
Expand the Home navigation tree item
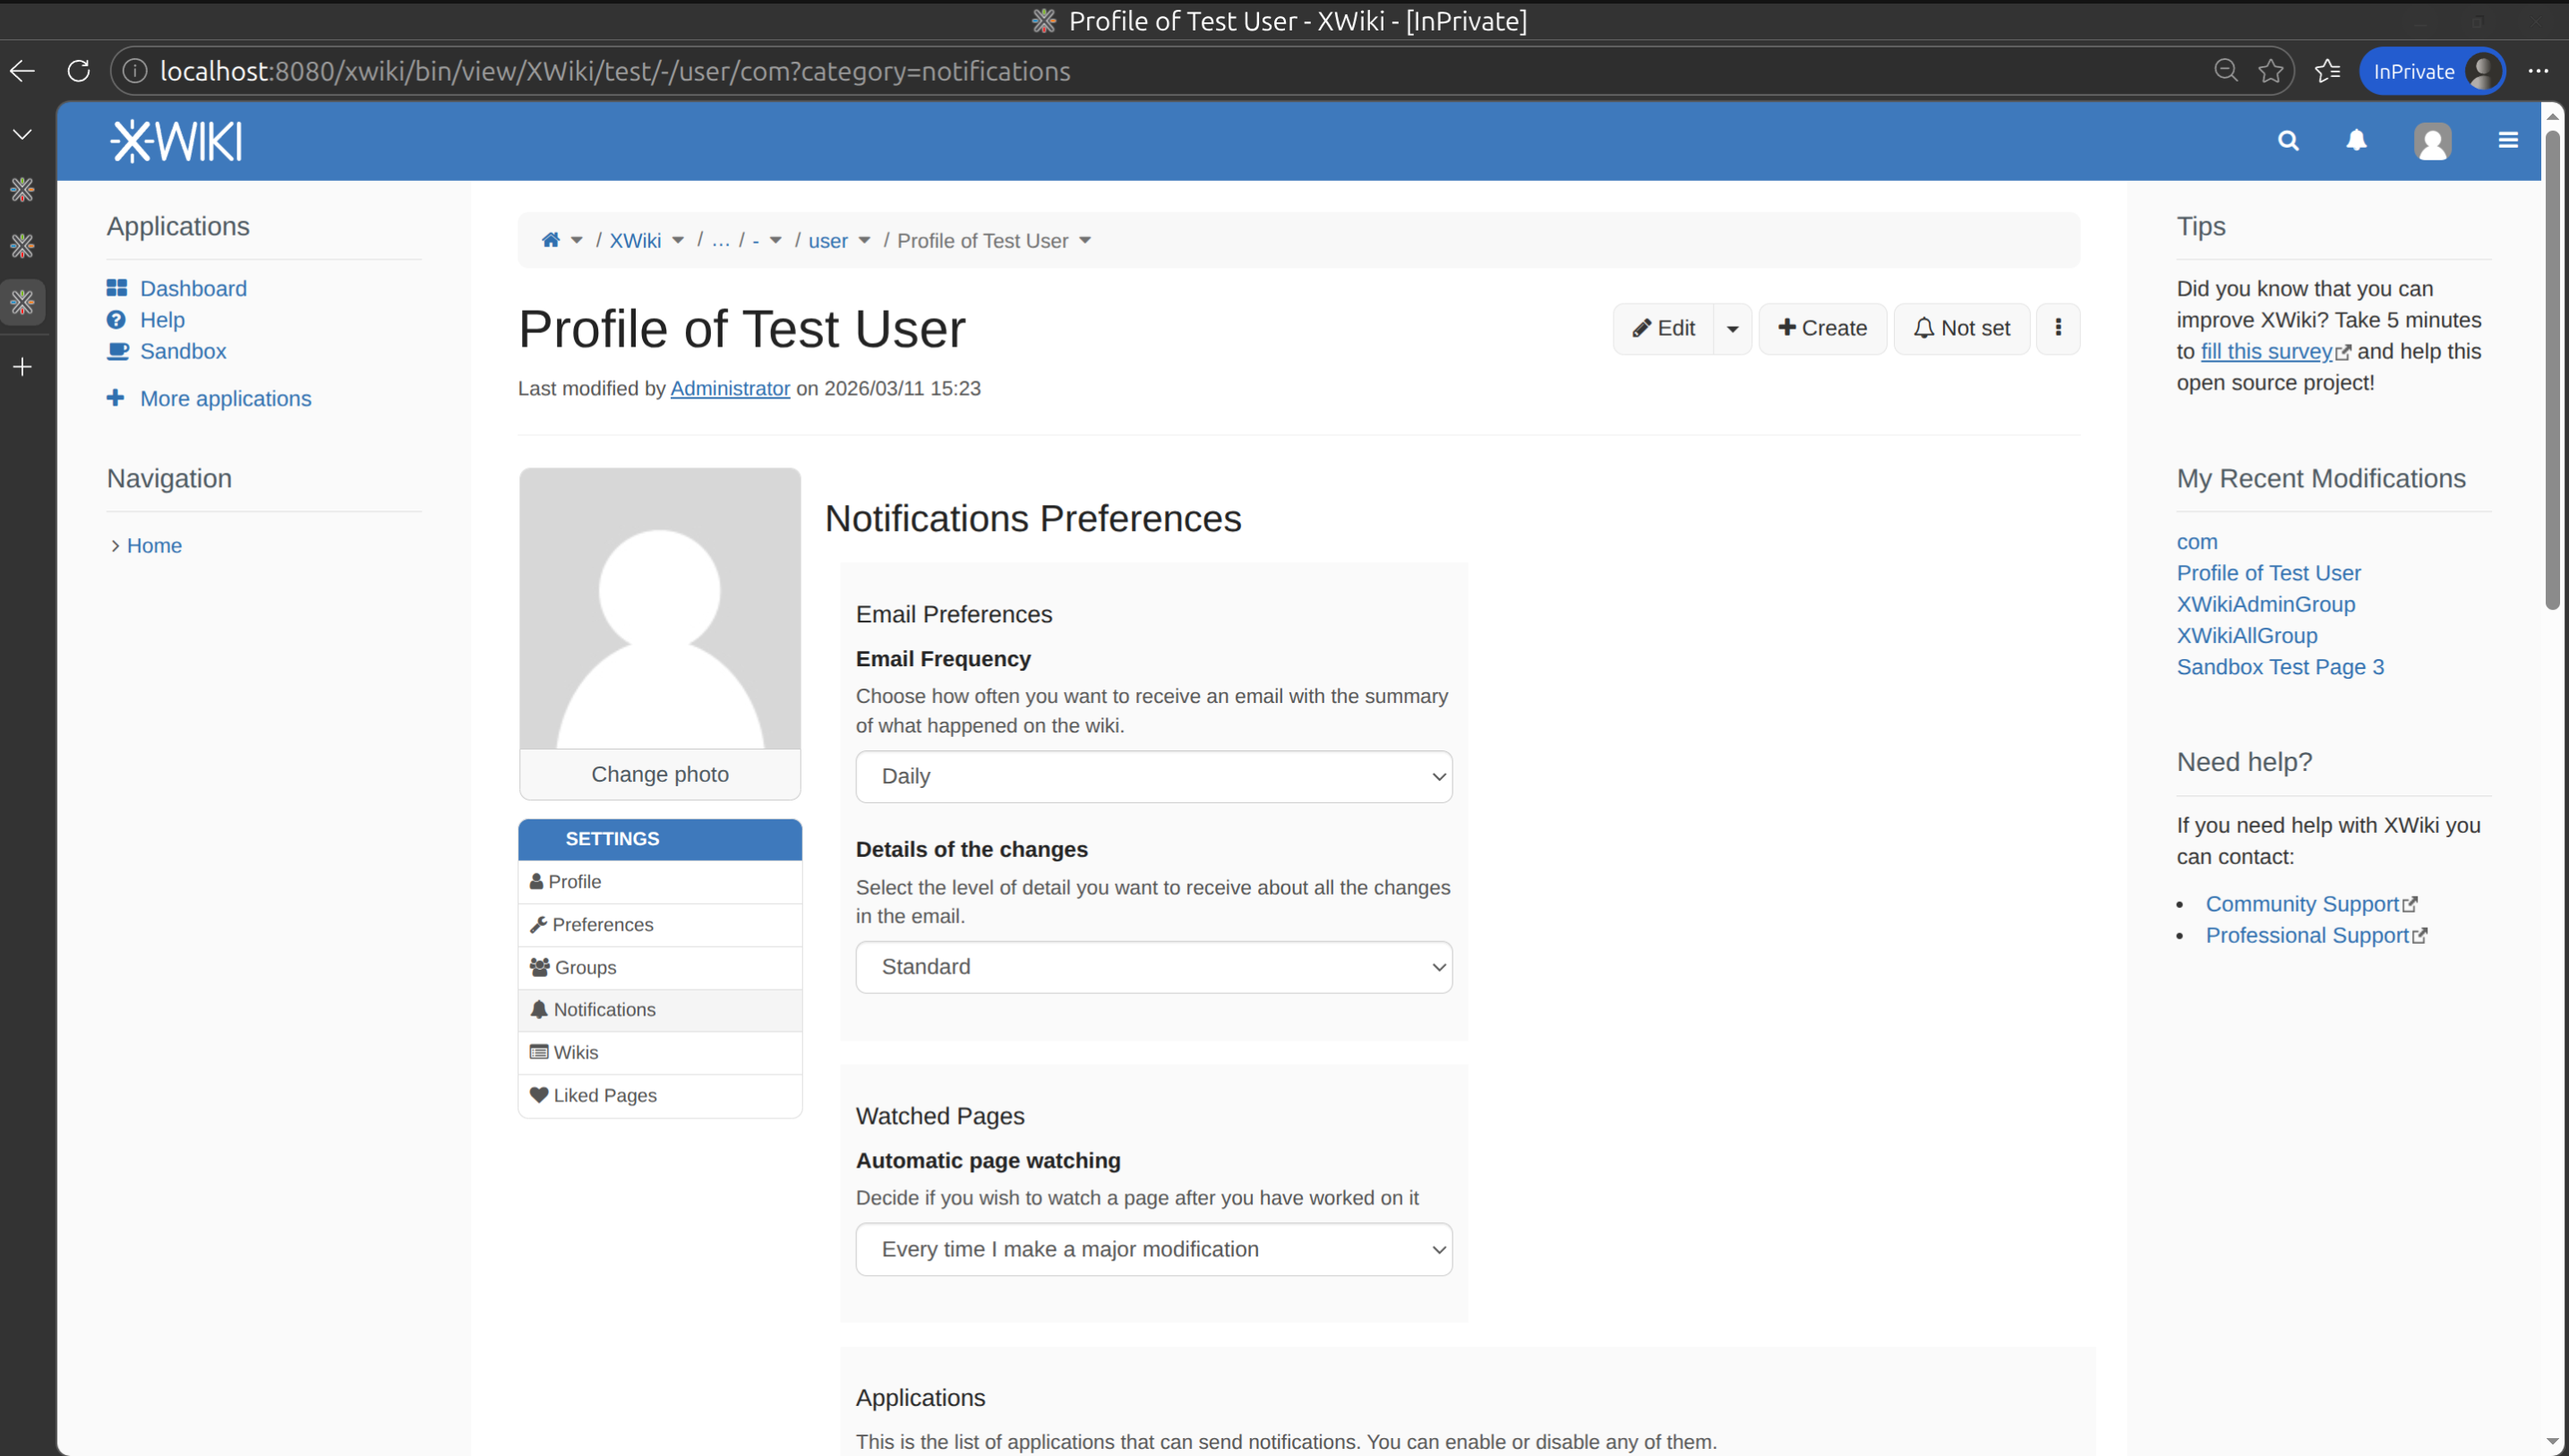tap(115, 546)
